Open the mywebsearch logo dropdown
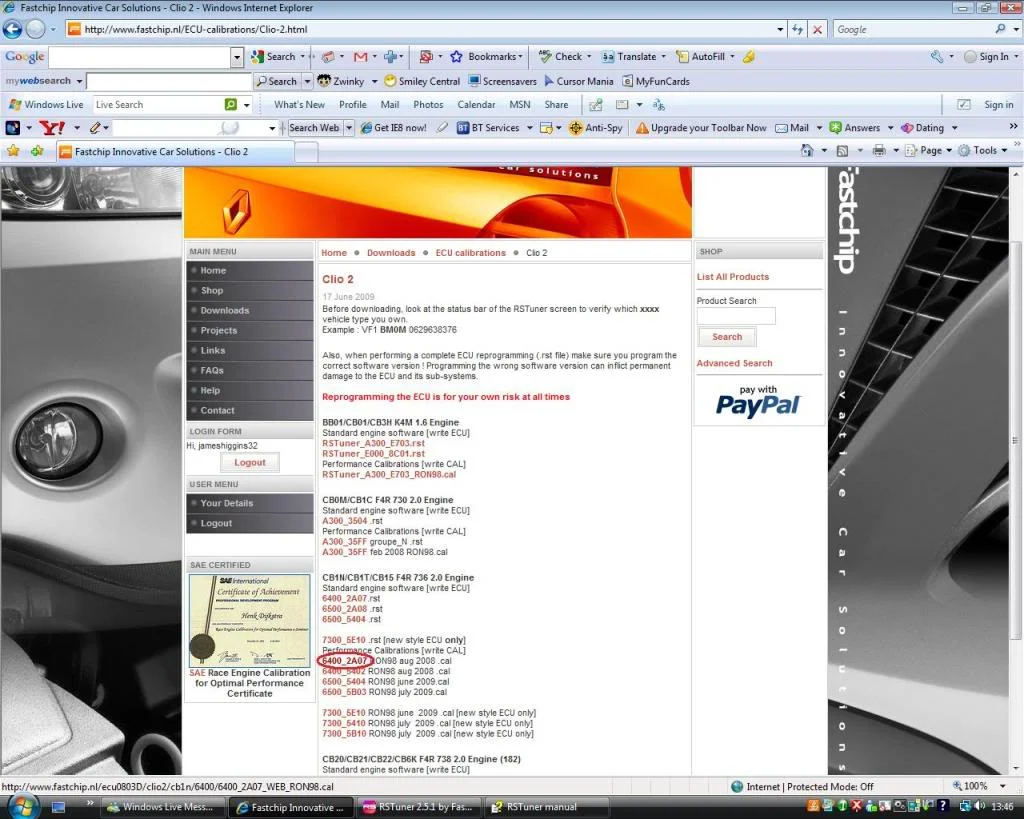Screen dimensions: 1024x819 click(79, 82)
